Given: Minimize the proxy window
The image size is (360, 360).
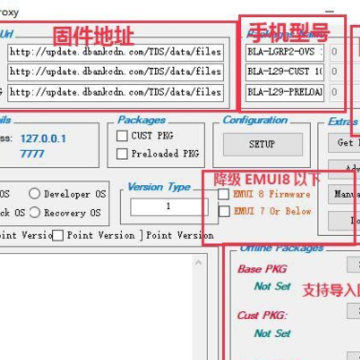Looking at the screenshot, I should [x=330, y=12].
